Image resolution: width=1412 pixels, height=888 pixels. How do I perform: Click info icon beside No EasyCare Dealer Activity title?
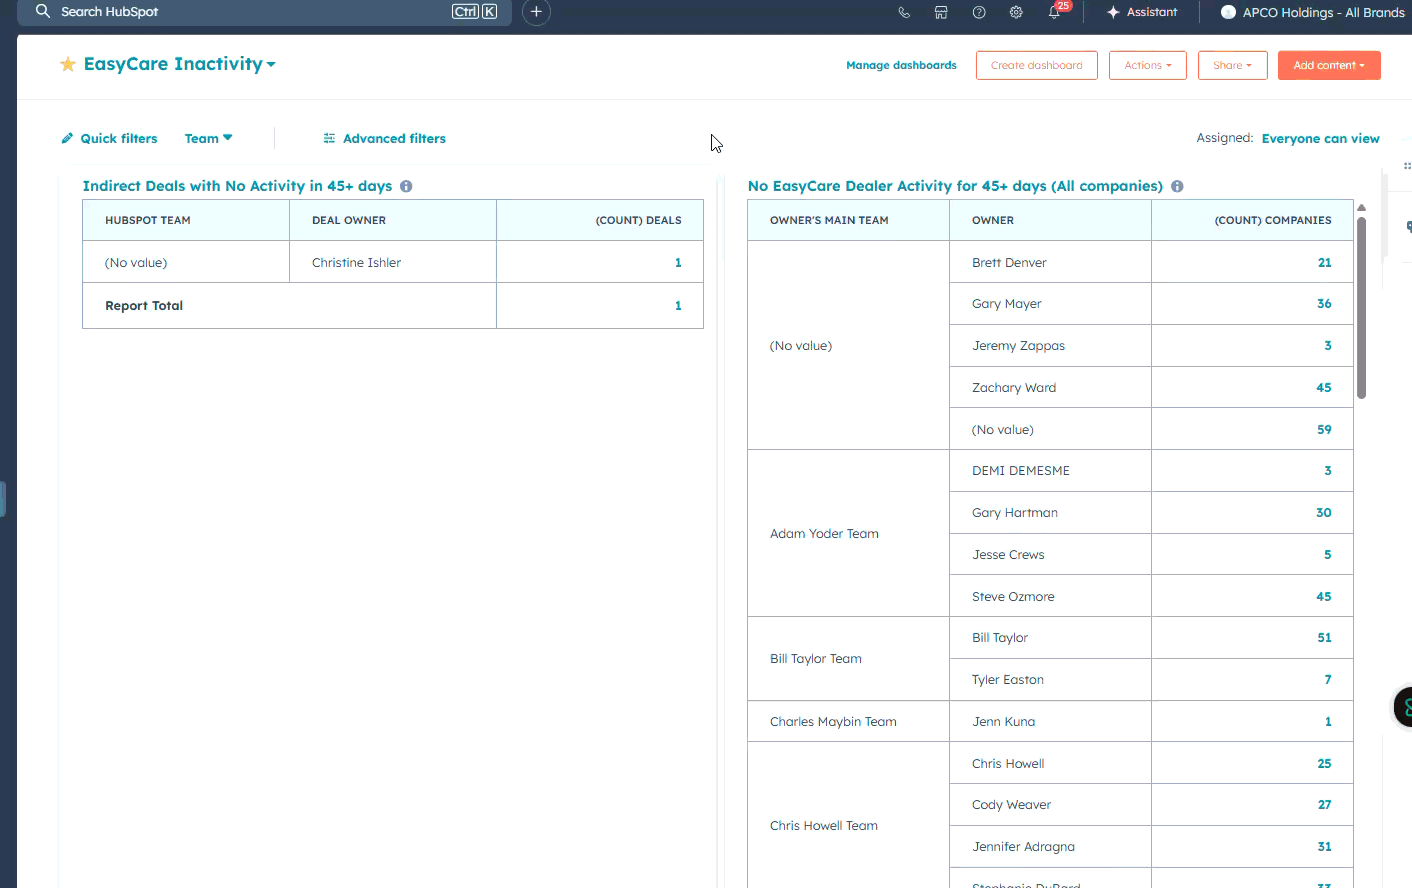[x=1177, y=186]
